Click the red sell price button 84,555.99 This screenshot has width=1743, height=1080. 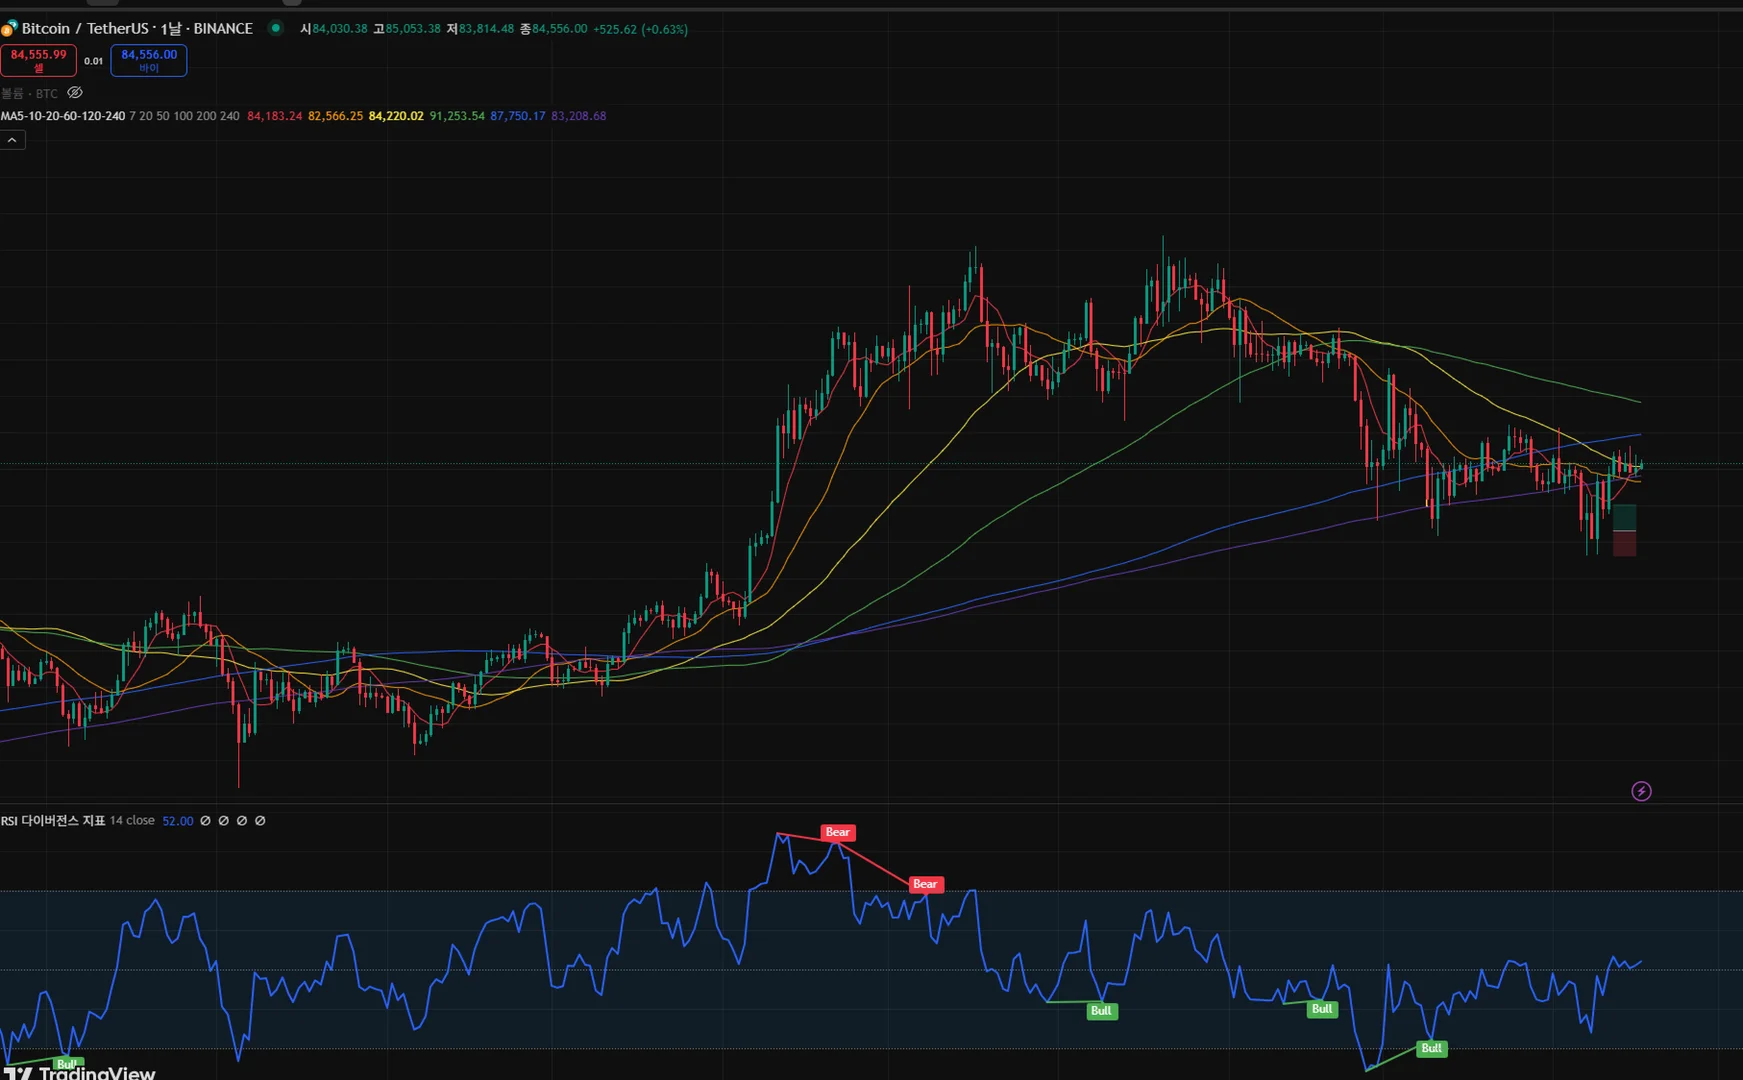click(38, 60)
